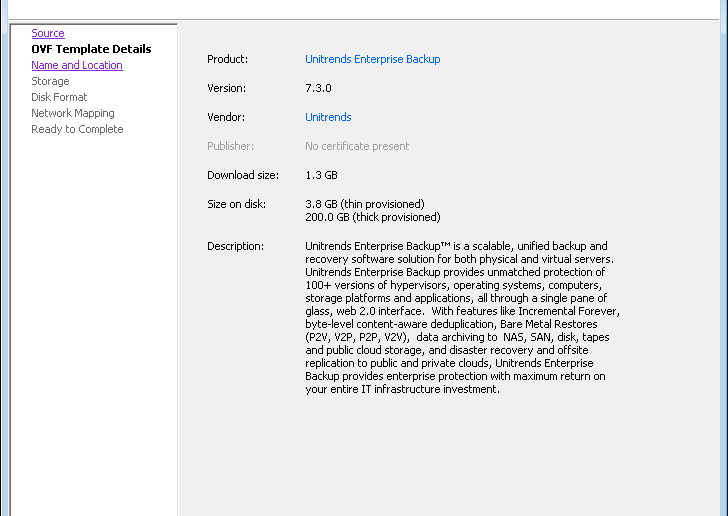This screenshot has height=516, width=728.
Task: Click the Size on disk: label
Action: (x=236, y=204)
